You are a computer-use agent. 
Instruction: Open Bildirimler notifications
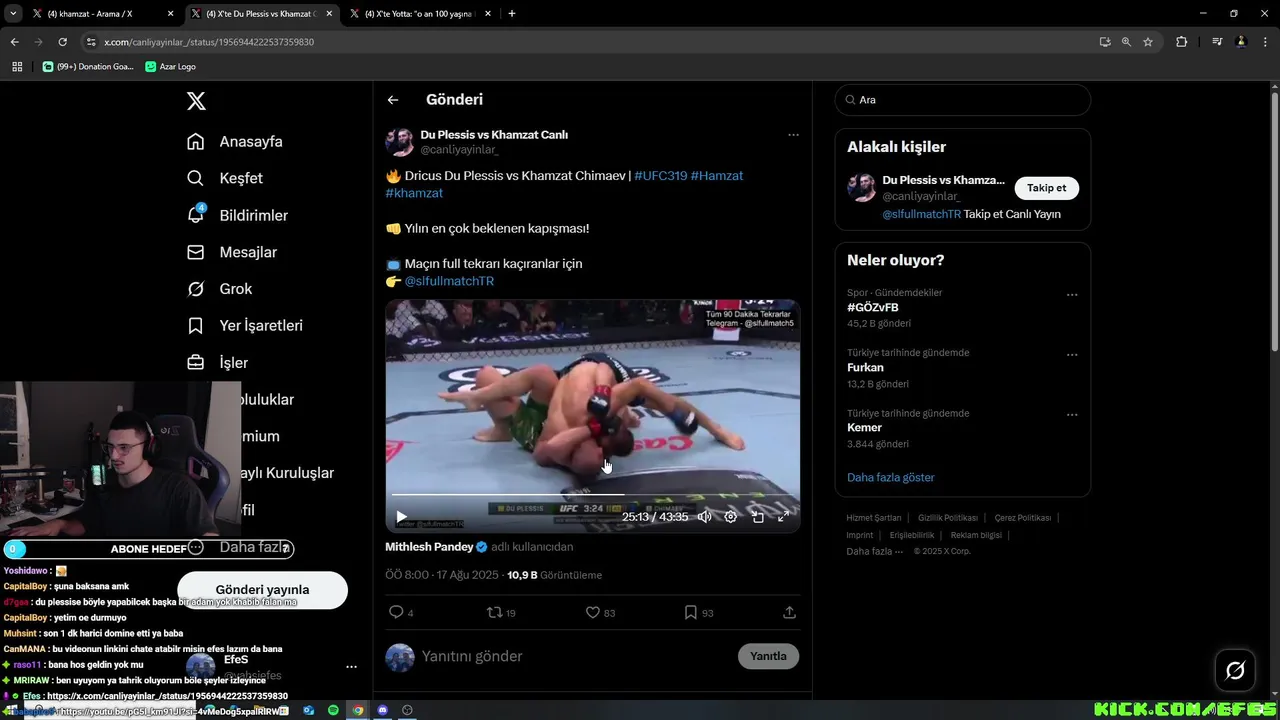pyautogui.click(x=237, y=215)
